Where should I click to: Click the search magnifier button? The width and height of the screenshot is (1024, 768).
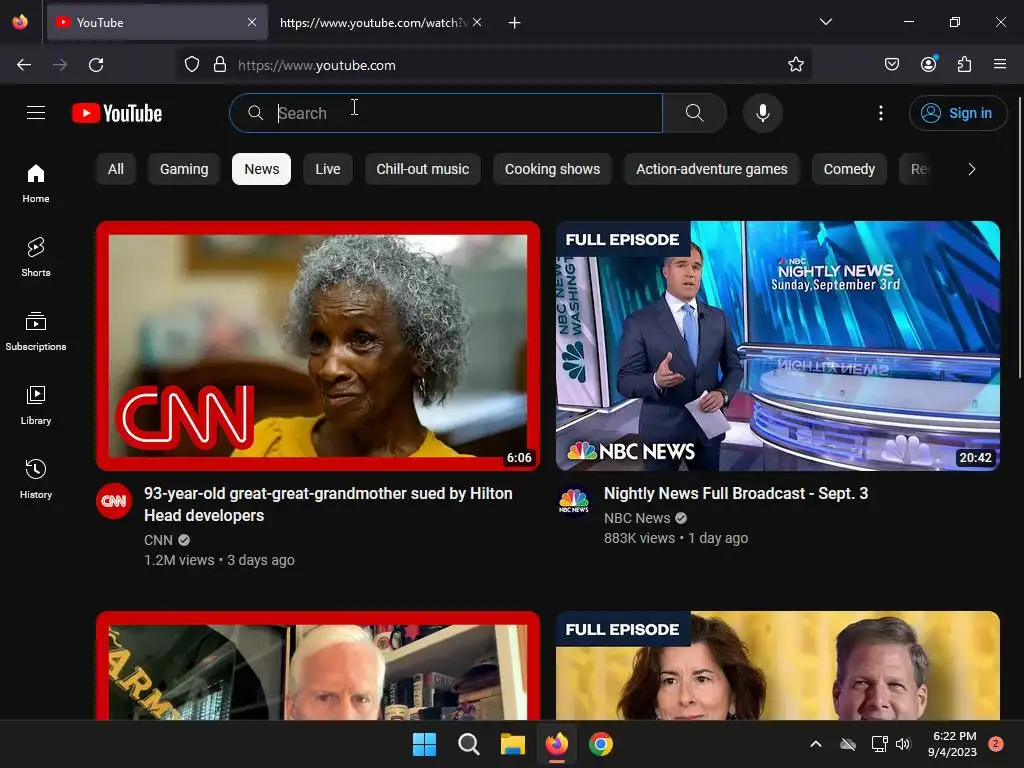(694, 113)
